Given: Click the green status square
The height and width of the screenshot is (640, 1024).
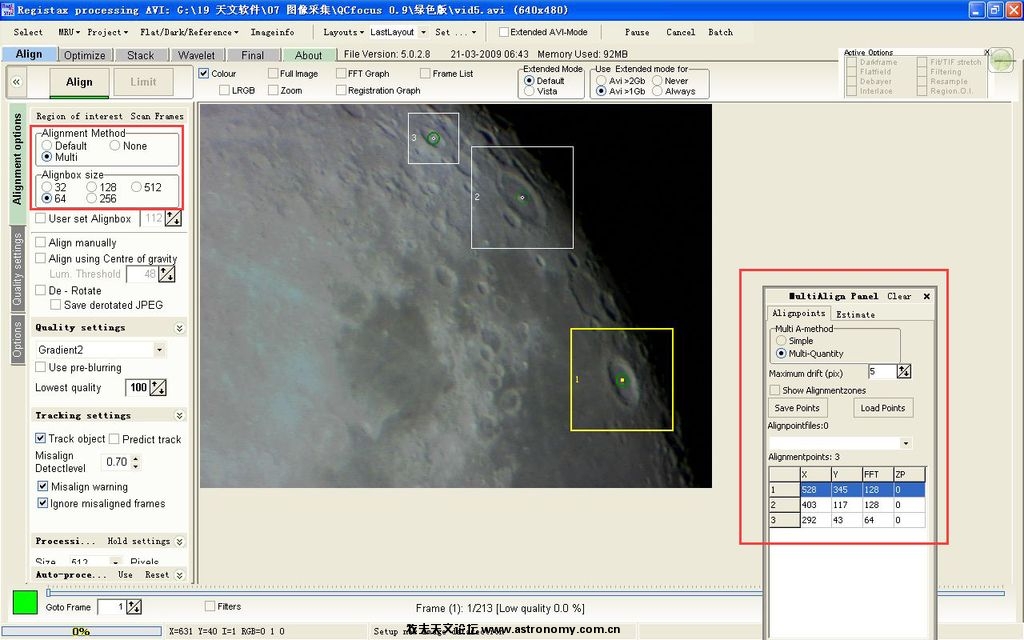Looking at the screenshot, I should [25, 602].
